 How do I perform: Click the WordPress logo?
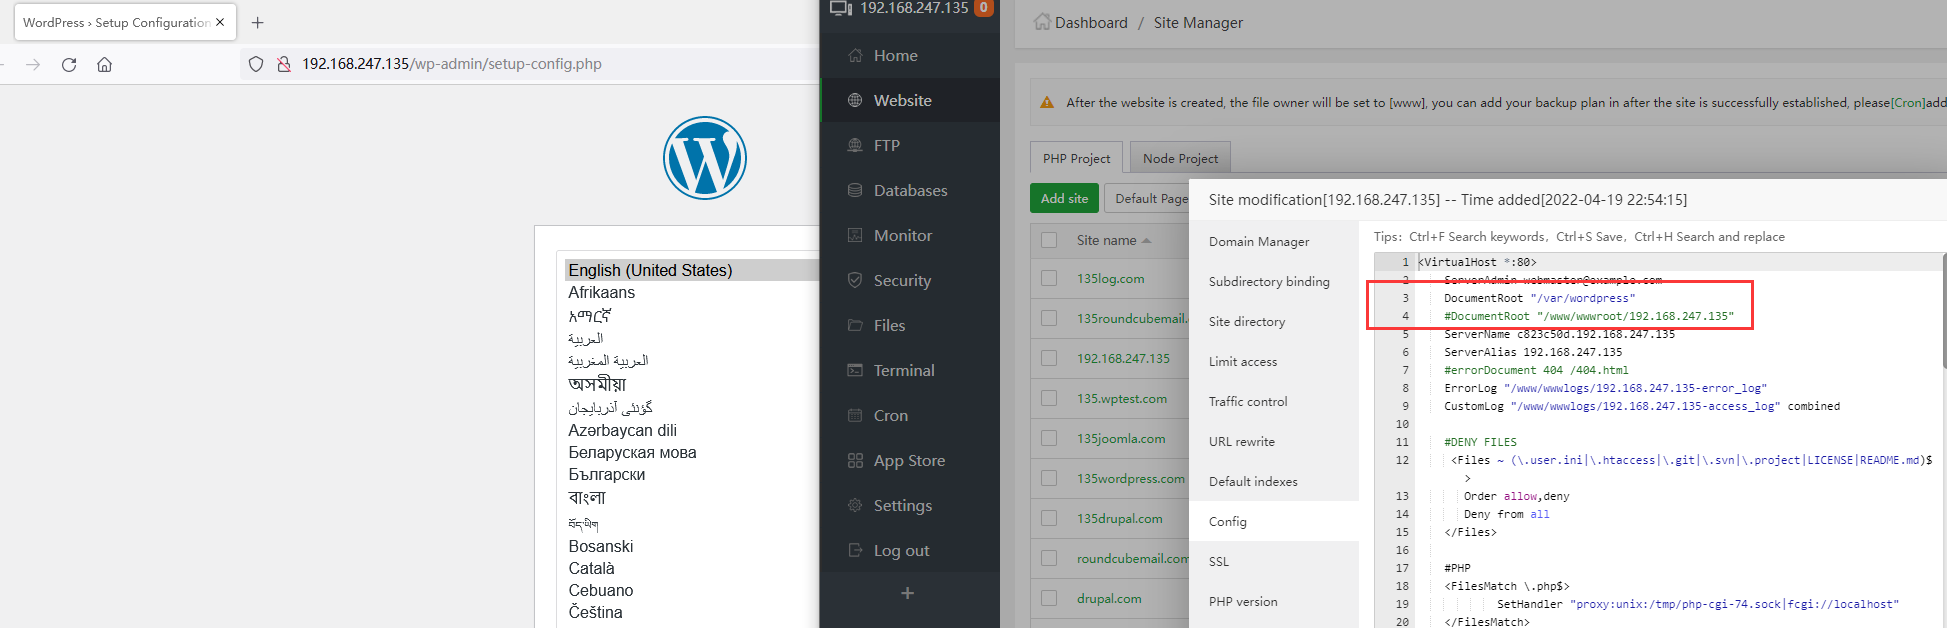click(x=705, y=158)
